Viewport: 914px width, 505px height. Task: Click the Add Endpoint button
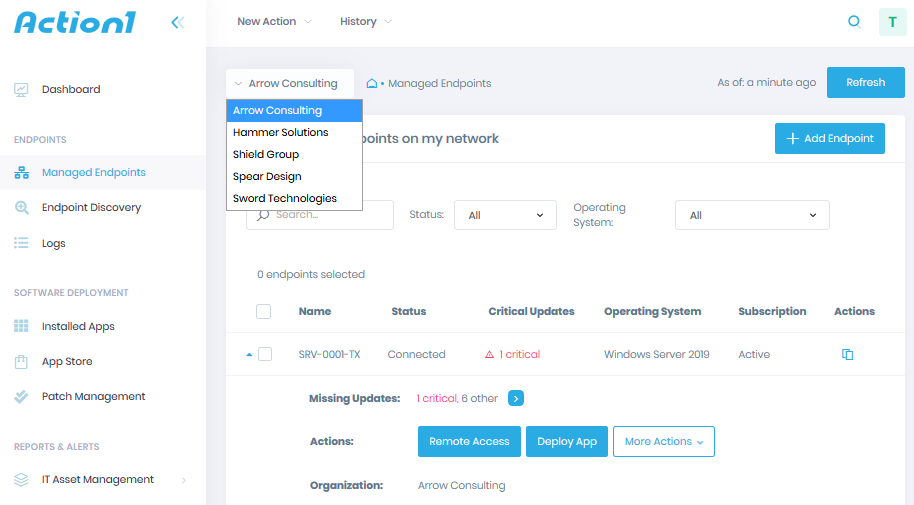829,139
